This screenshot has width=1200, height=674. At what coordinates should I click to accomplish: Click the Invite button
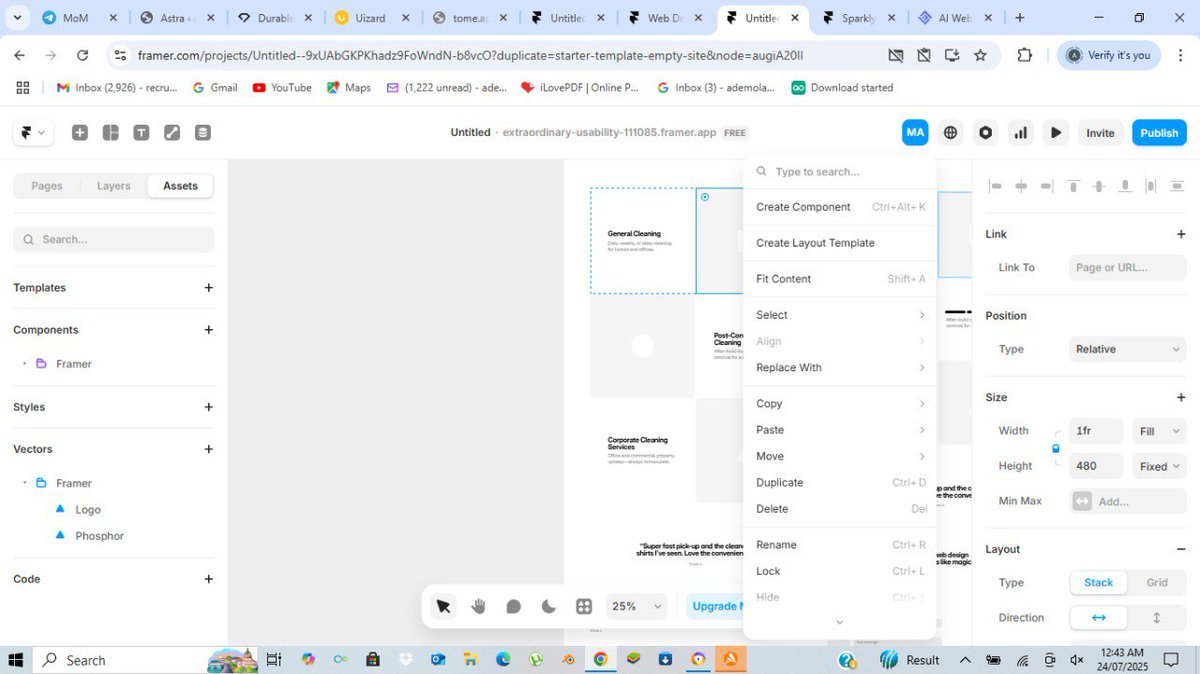pyautogui.click(x=1100, y=132)
